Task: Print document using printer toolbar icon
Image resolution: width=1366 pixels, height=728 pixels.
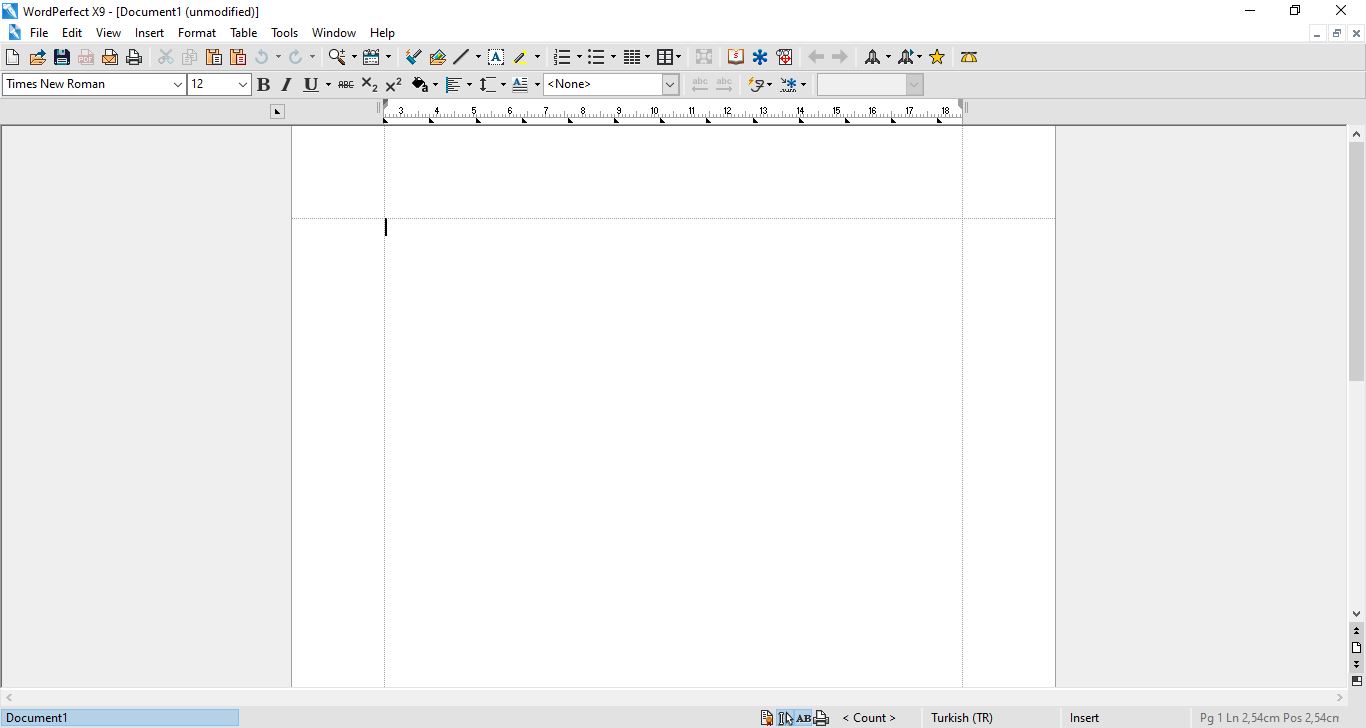Action: (x=134, y=57)
